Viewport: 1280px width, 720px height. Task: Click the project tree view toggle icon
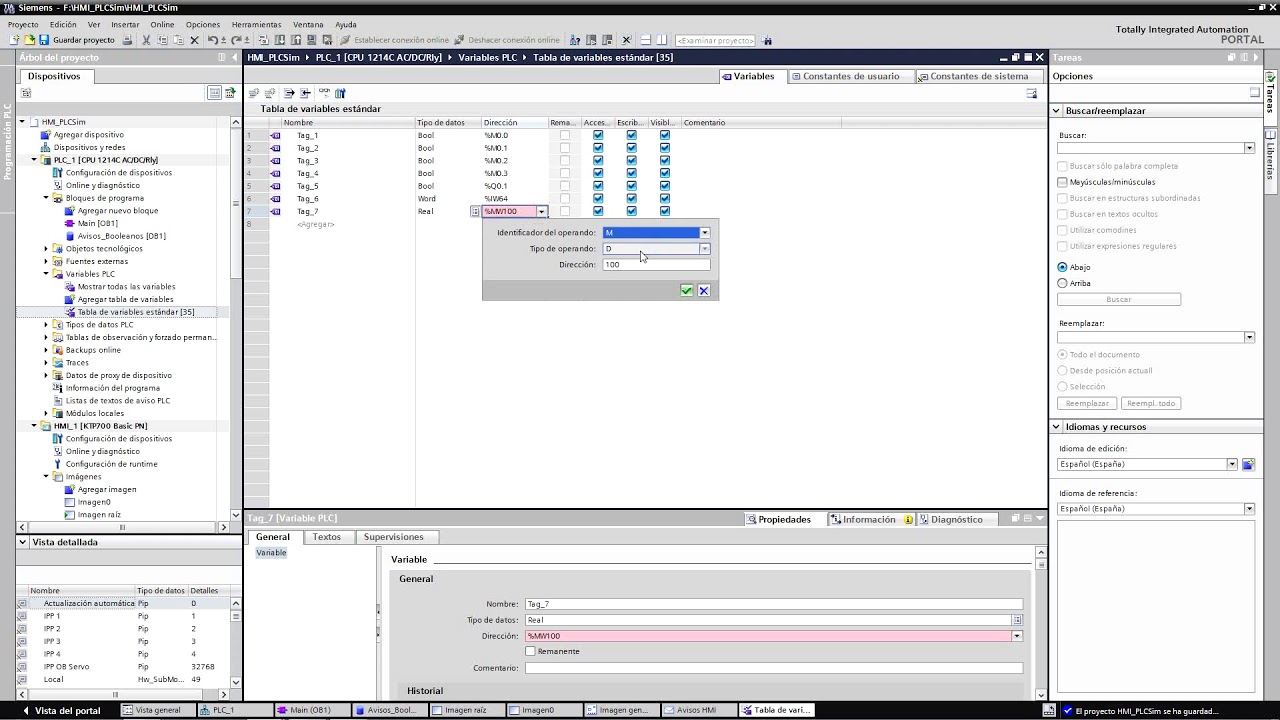pos(214,93)
